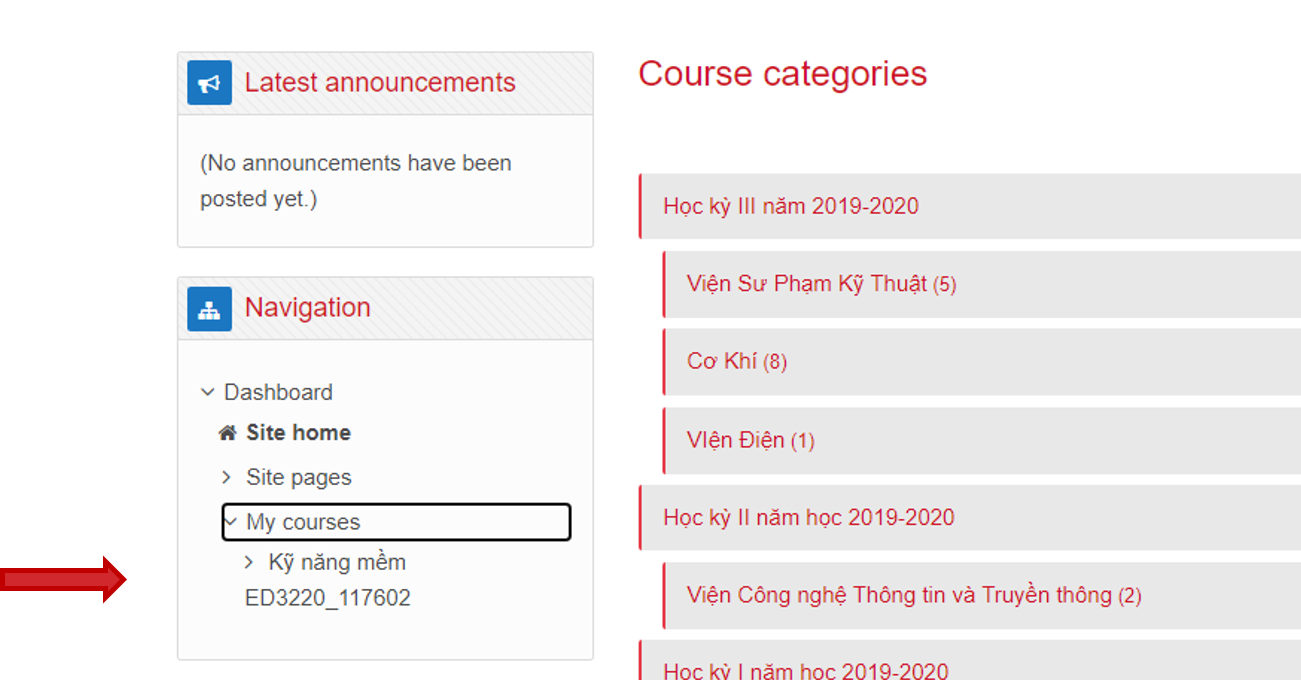Open Viện Sư Phạm Kỹ Thuật category
The height and width of the screenshot is (680, 1301).
tap(806, 284)
